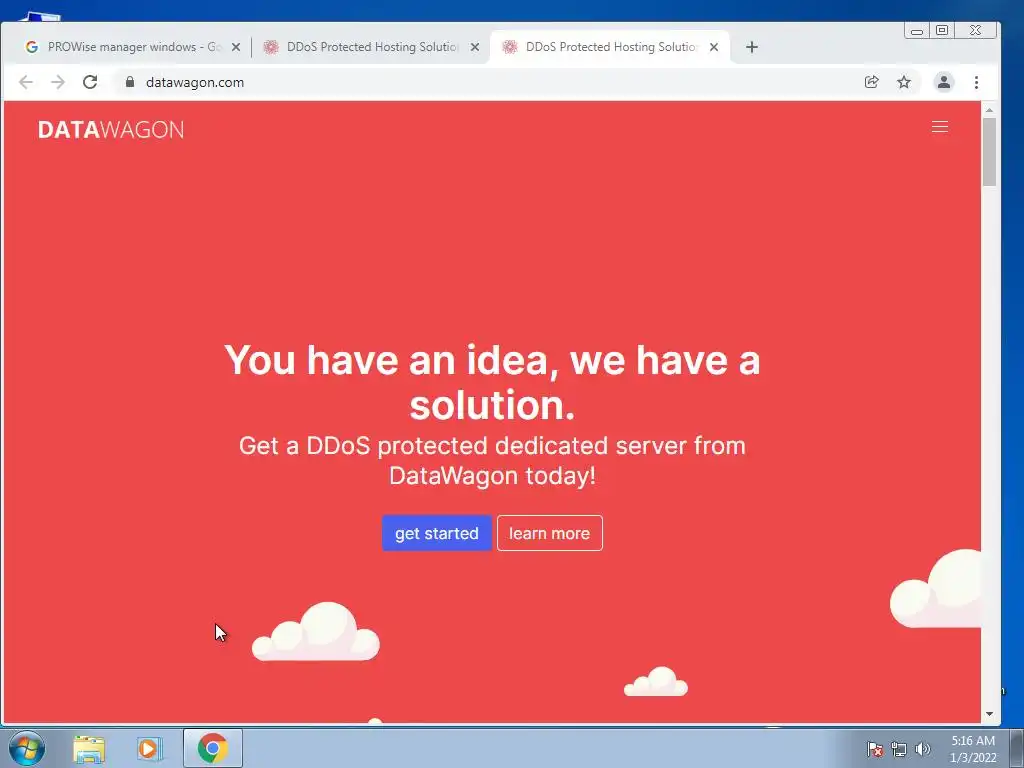Click the page scrollbar up arrow
Viewport: 1024px width, 768px height.
pos(989,110)
